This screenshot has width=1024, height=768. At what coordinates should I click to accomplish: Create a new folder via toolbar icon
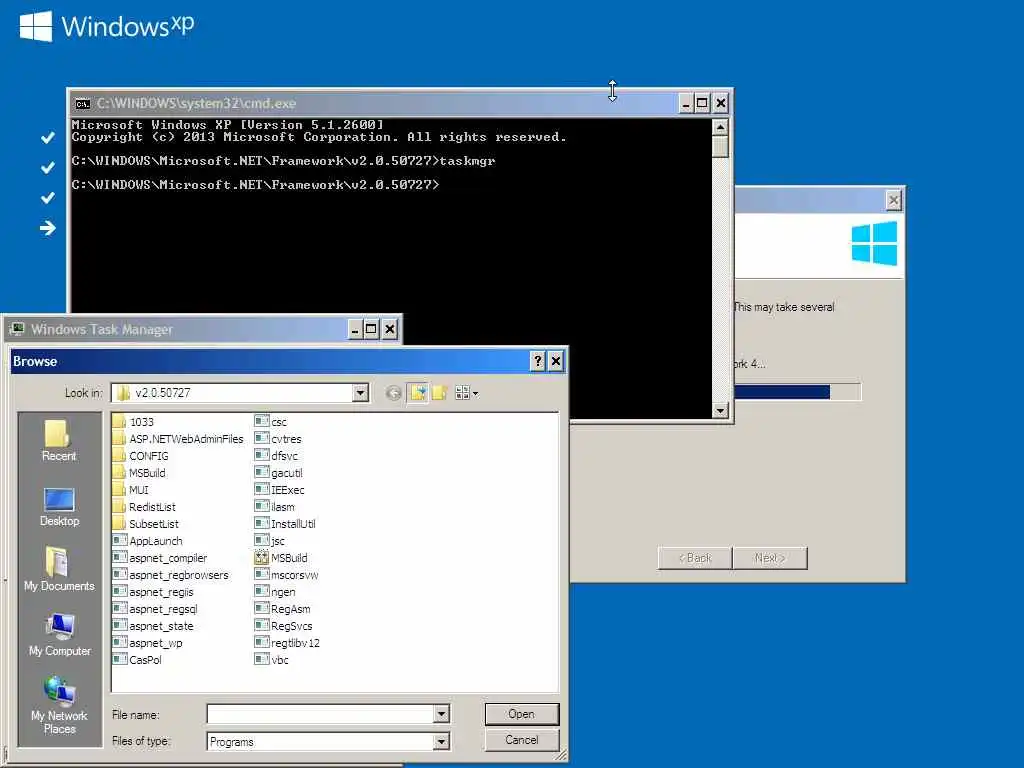pos(440,392)
